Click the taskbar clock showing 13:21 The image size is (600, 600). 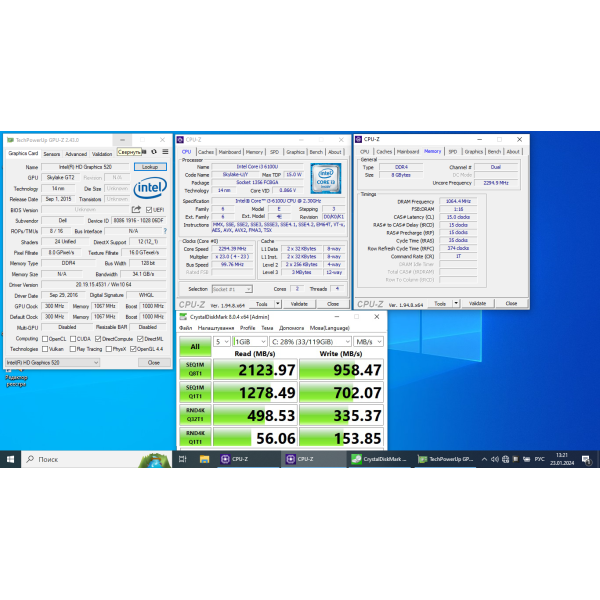(x=562, y=459)
